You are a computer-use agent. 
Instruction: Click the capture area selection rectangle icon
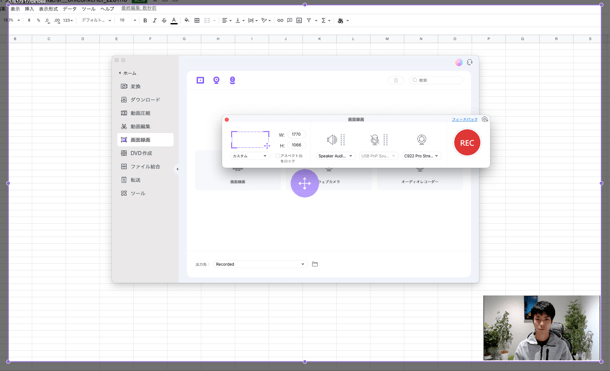click(x=250, y=140)
